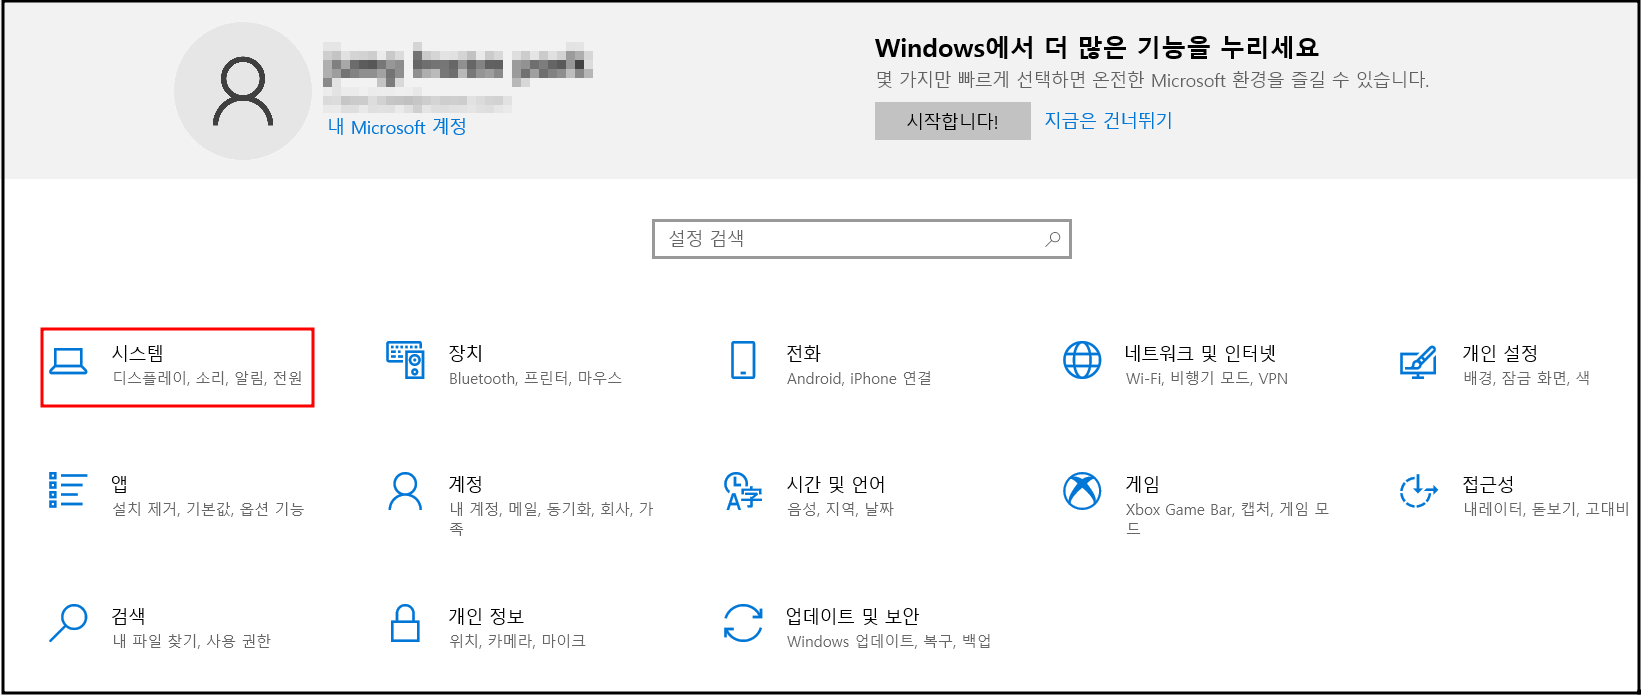The image size is (1641, 696).
Task: Open the 네트워크 및 인터넷 title
Action: tap(1200, 353)
